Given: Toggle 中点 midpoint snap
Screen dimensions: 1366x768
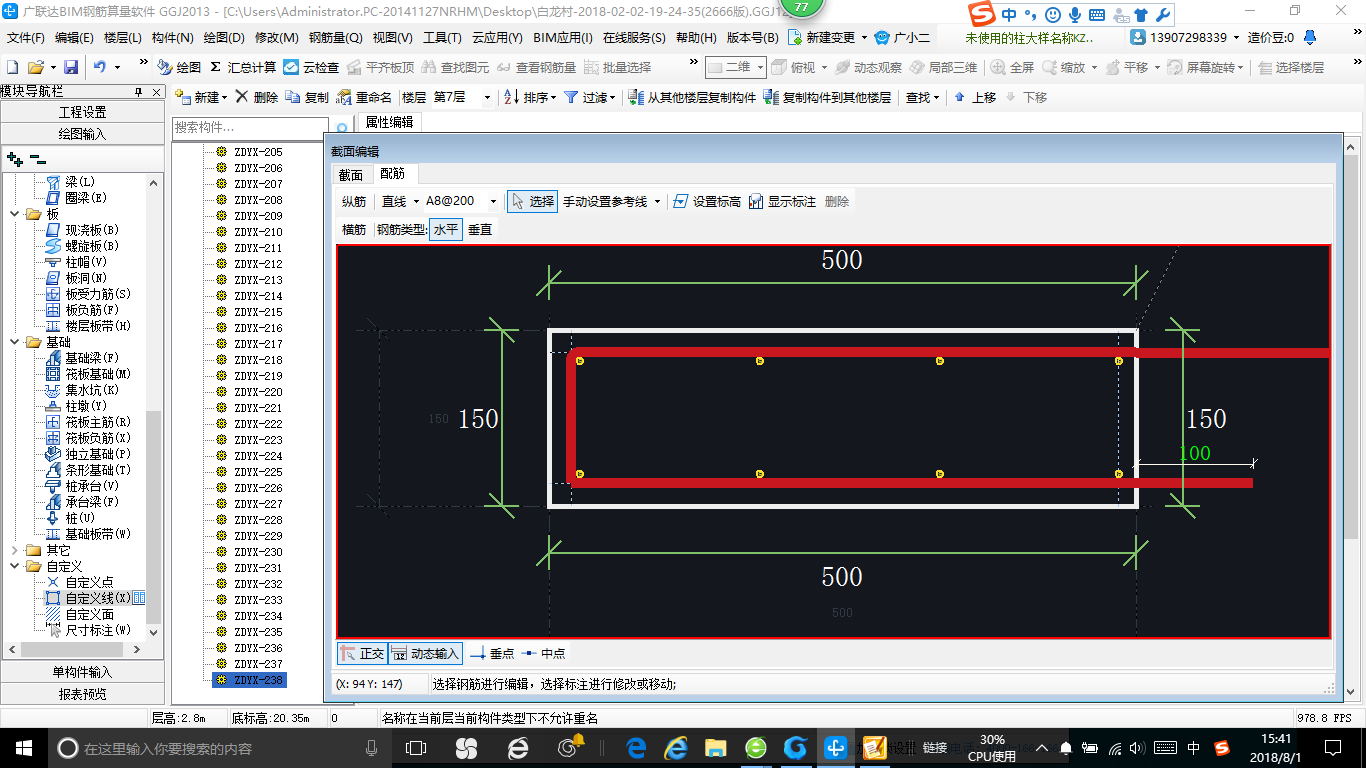Looking at the screenshot, I should (544, 653).
